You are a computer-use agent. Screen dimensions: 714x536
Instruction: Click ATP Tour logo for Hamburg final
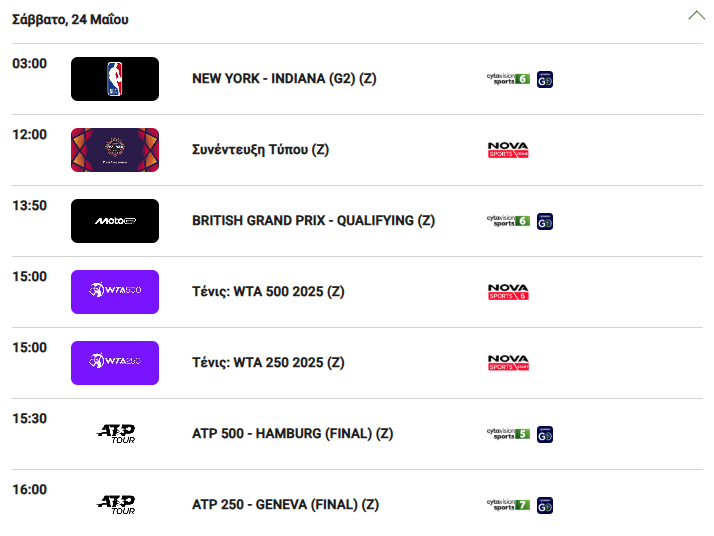pos(116,434)
